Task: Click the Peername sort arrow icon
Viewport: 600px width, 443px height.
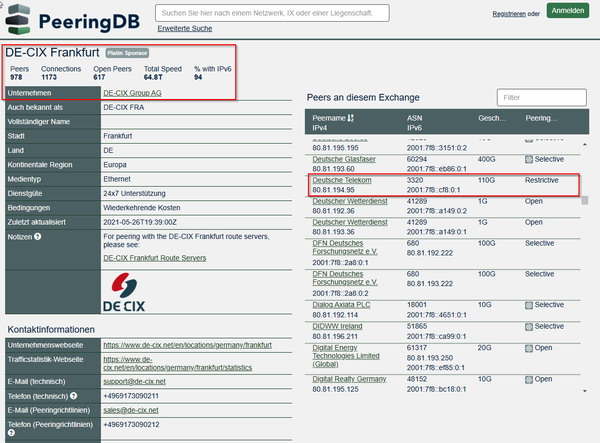Action: click(351, 118)
